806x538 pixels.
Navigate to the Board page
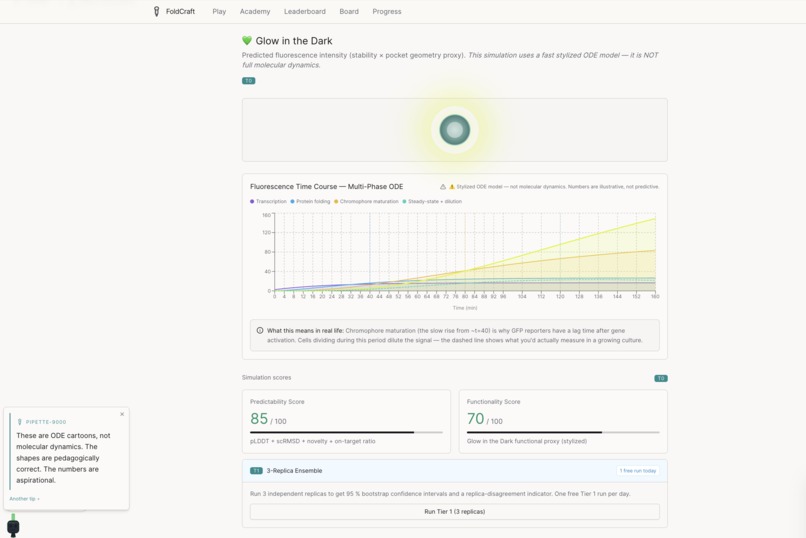pyautogui.click(x=349, y=11)
